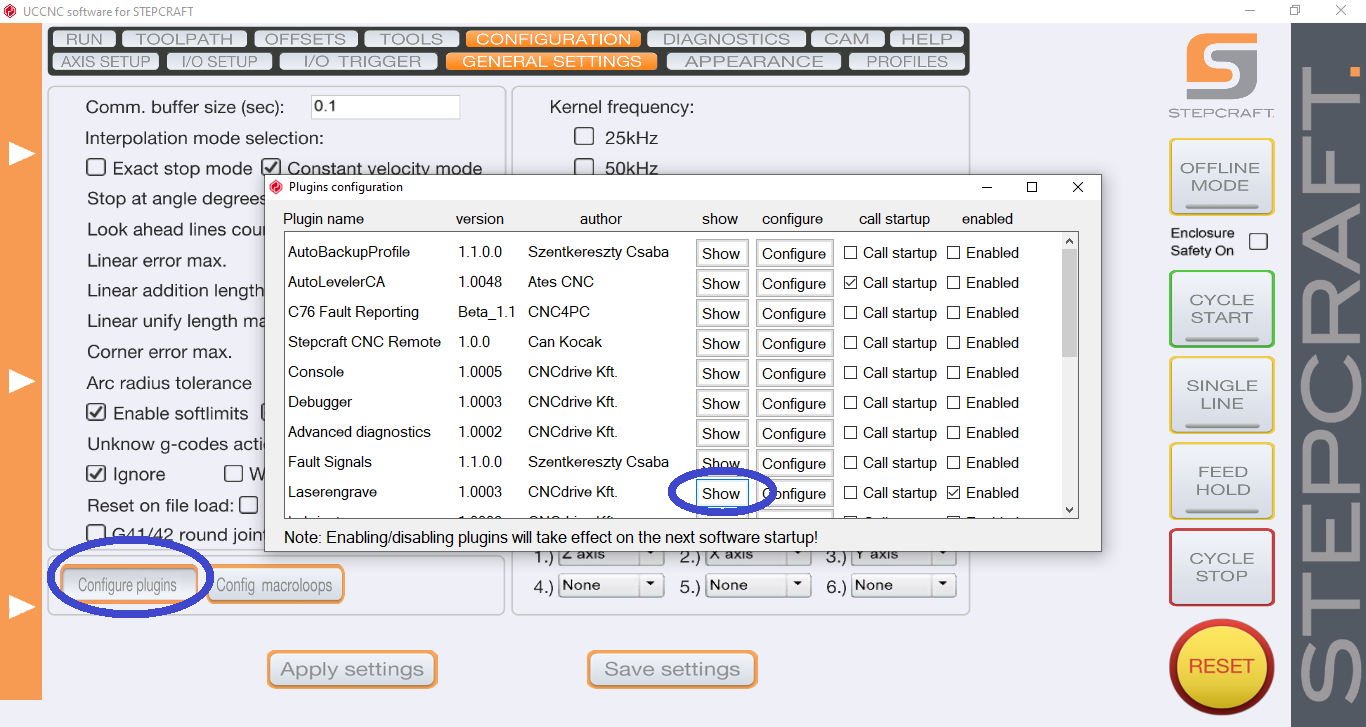
Task: Click OFFLINE MODE button
Action: [1221, 177]
